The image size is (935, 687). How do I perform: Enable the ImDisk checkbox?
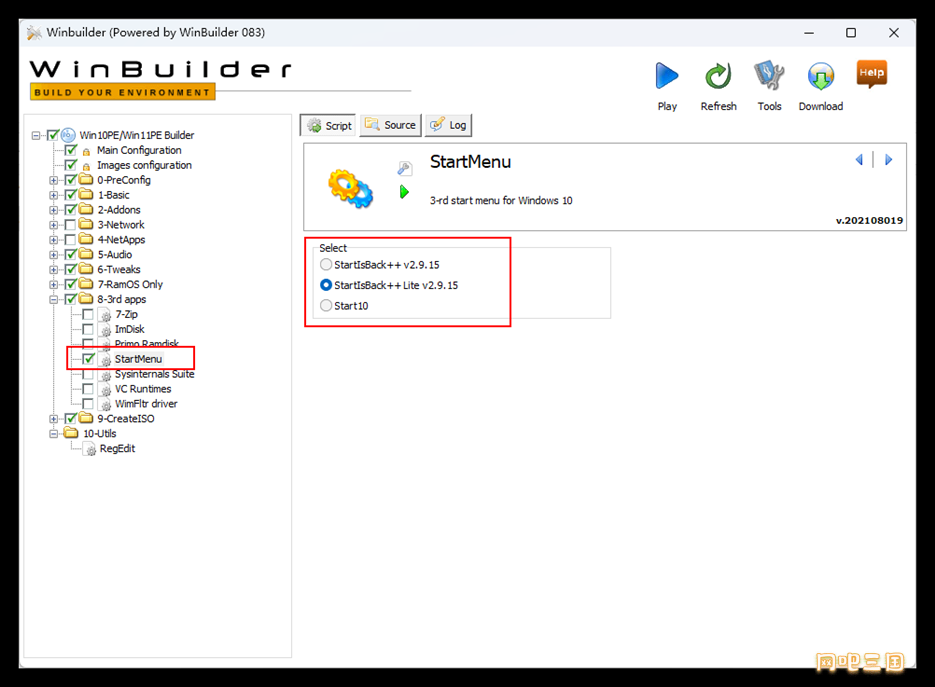point(88,329)
